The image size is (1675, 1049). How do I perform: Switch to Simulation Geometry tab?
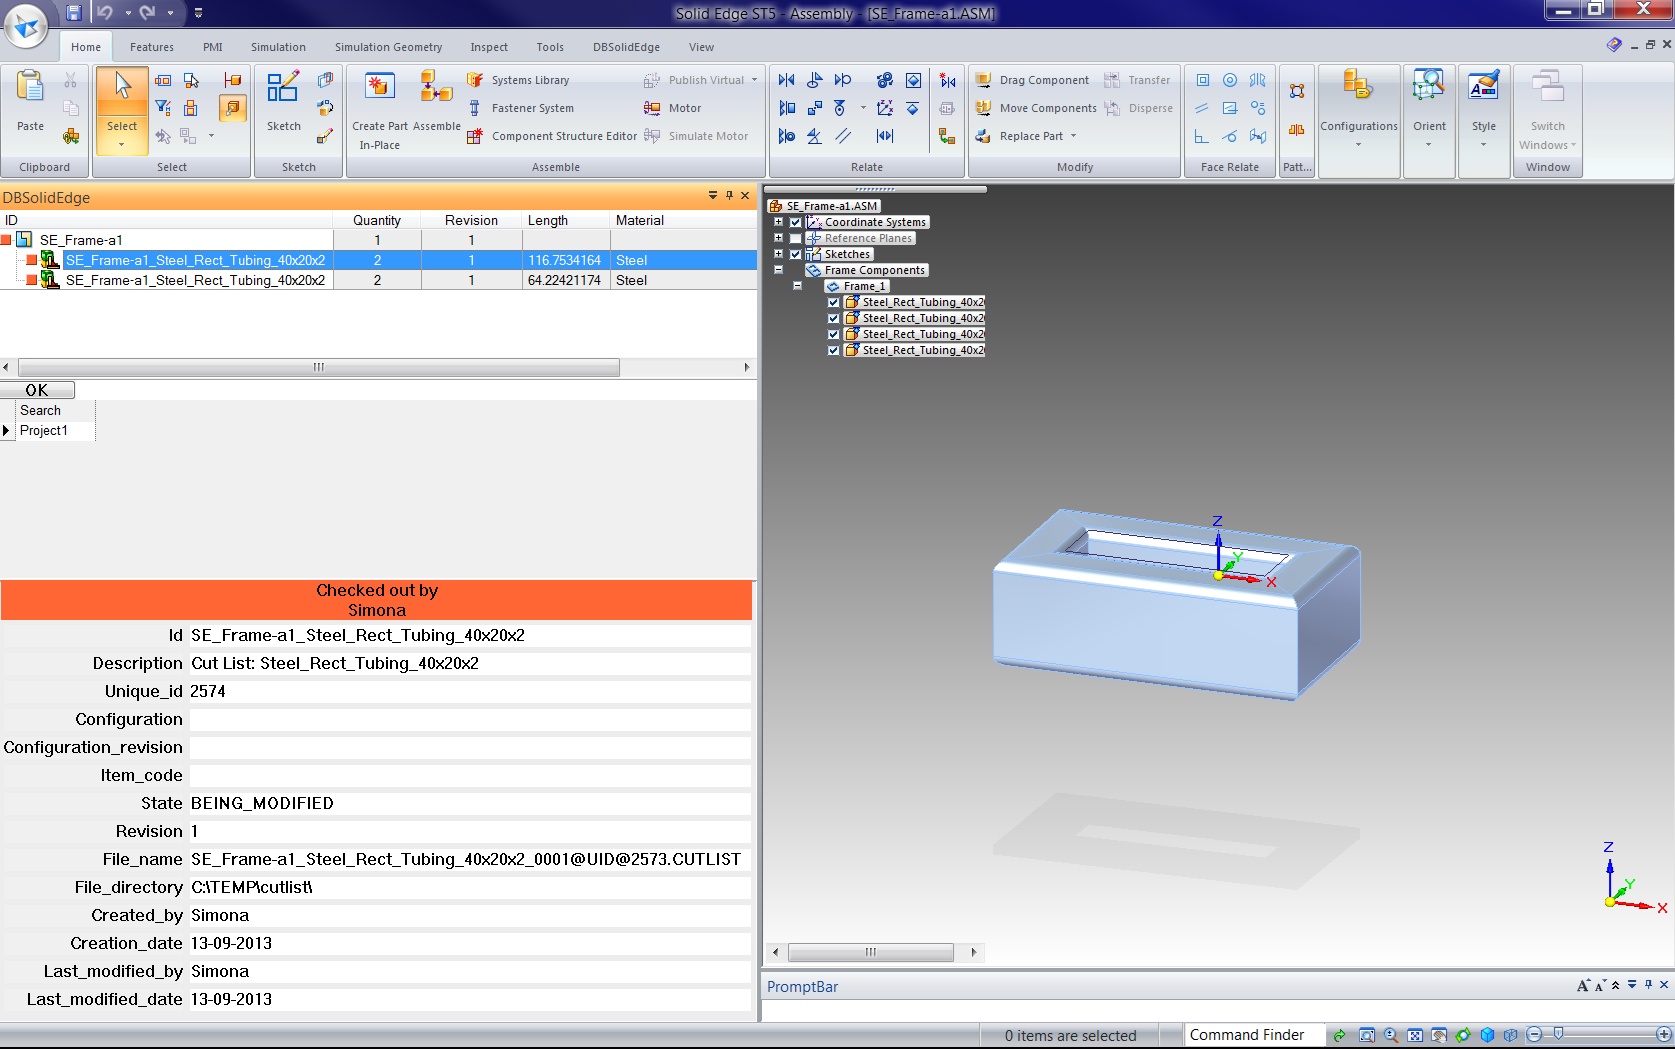click(x=388, y=47)
